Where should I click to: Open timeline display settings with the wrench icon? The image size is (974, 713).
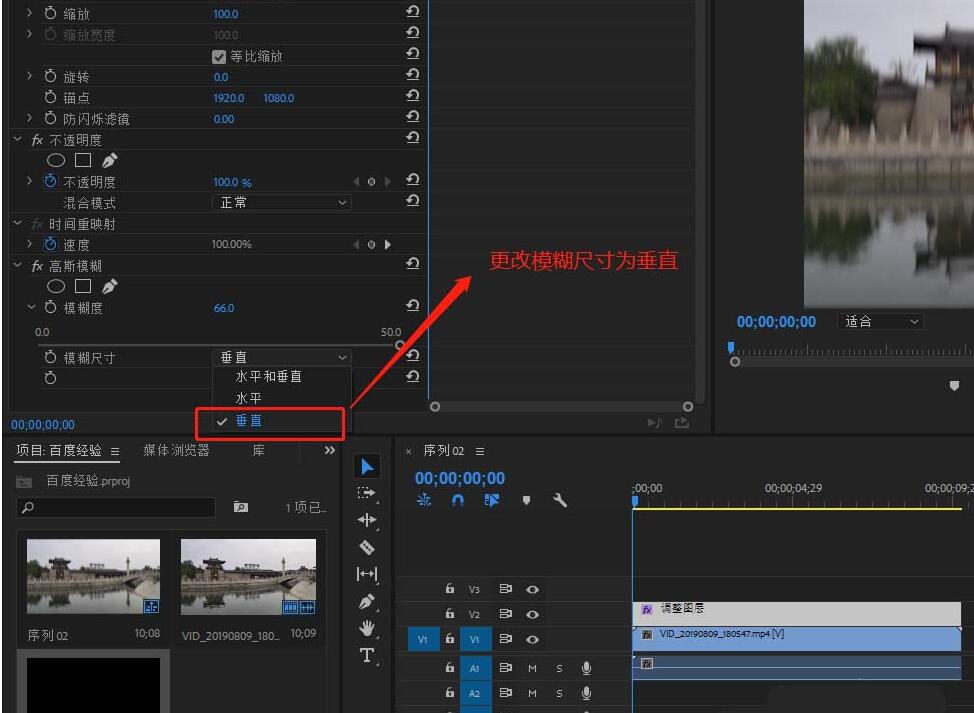(x=561, y=500)
